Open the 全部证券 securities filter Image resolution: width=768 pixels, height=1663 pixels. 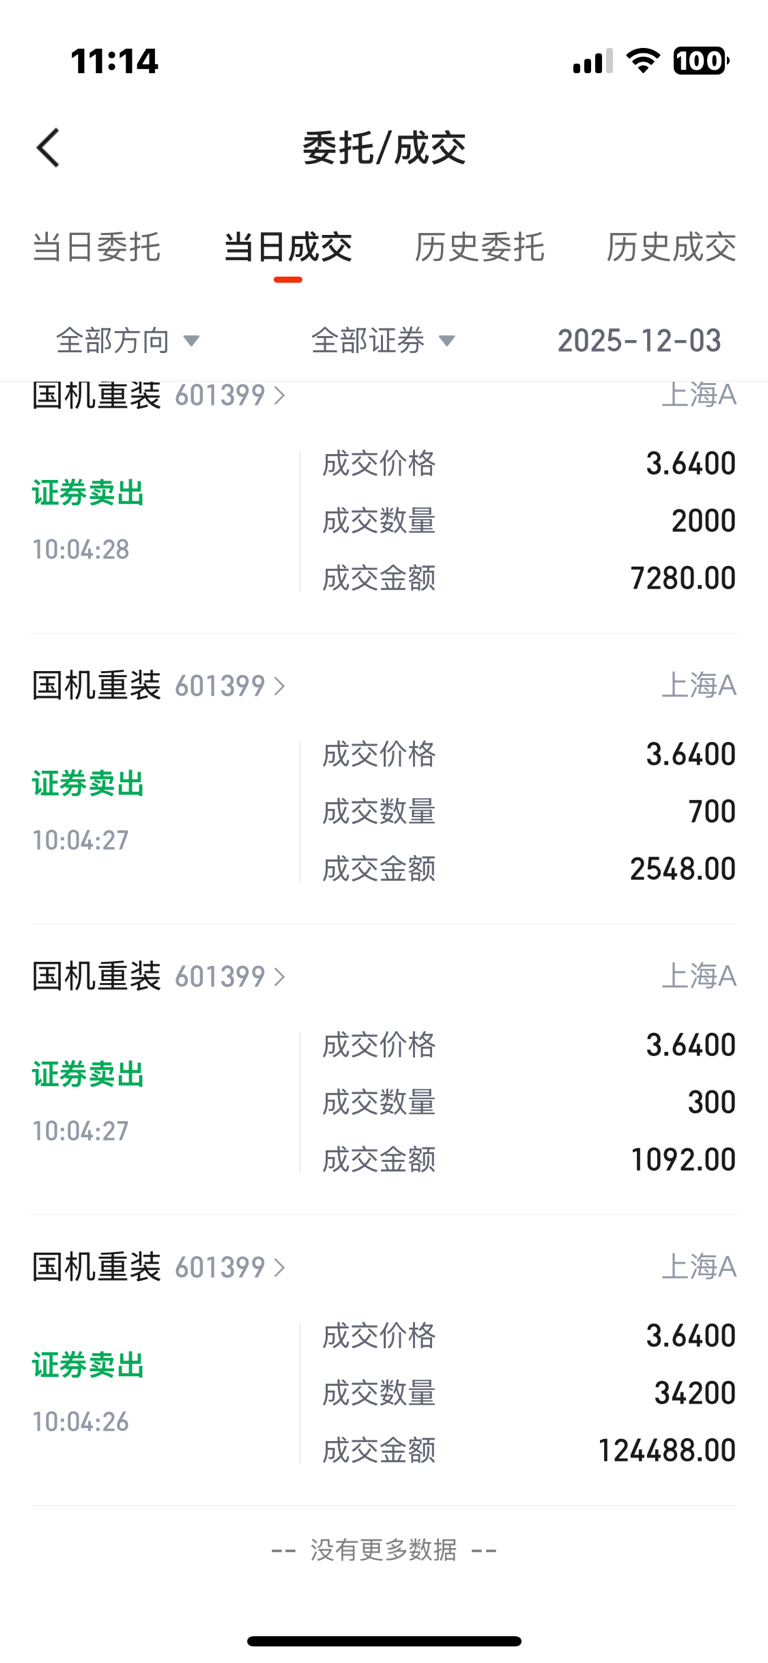coord(383,341)
